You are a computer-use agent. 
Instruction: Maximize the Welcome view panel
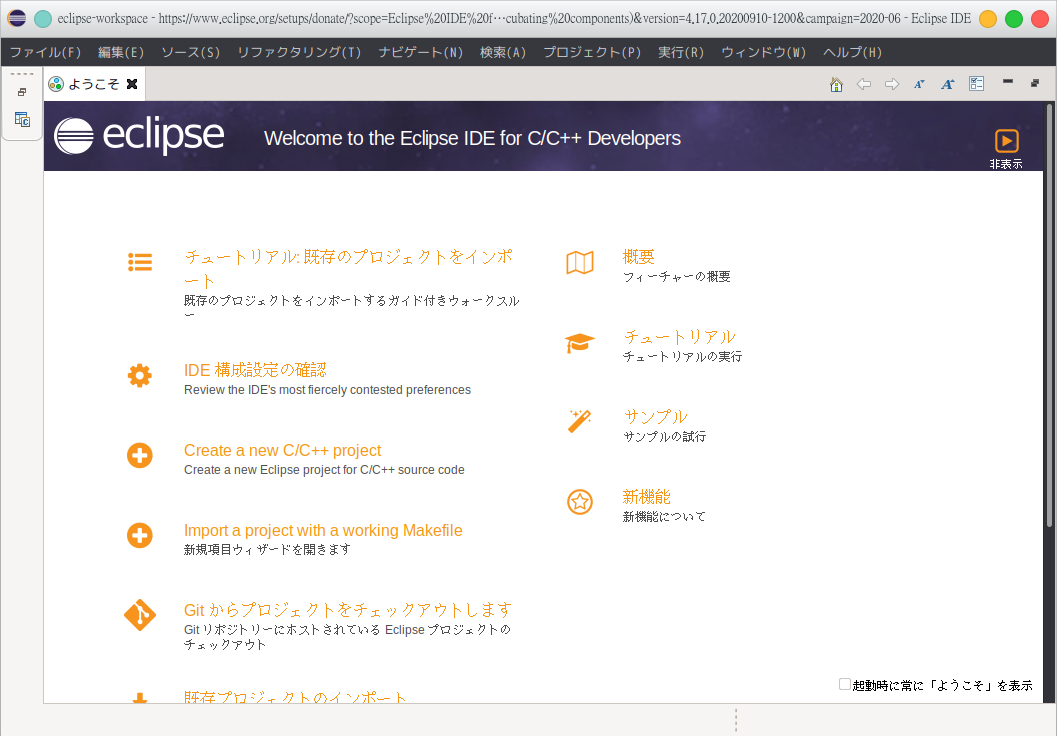pos(1035,83)
